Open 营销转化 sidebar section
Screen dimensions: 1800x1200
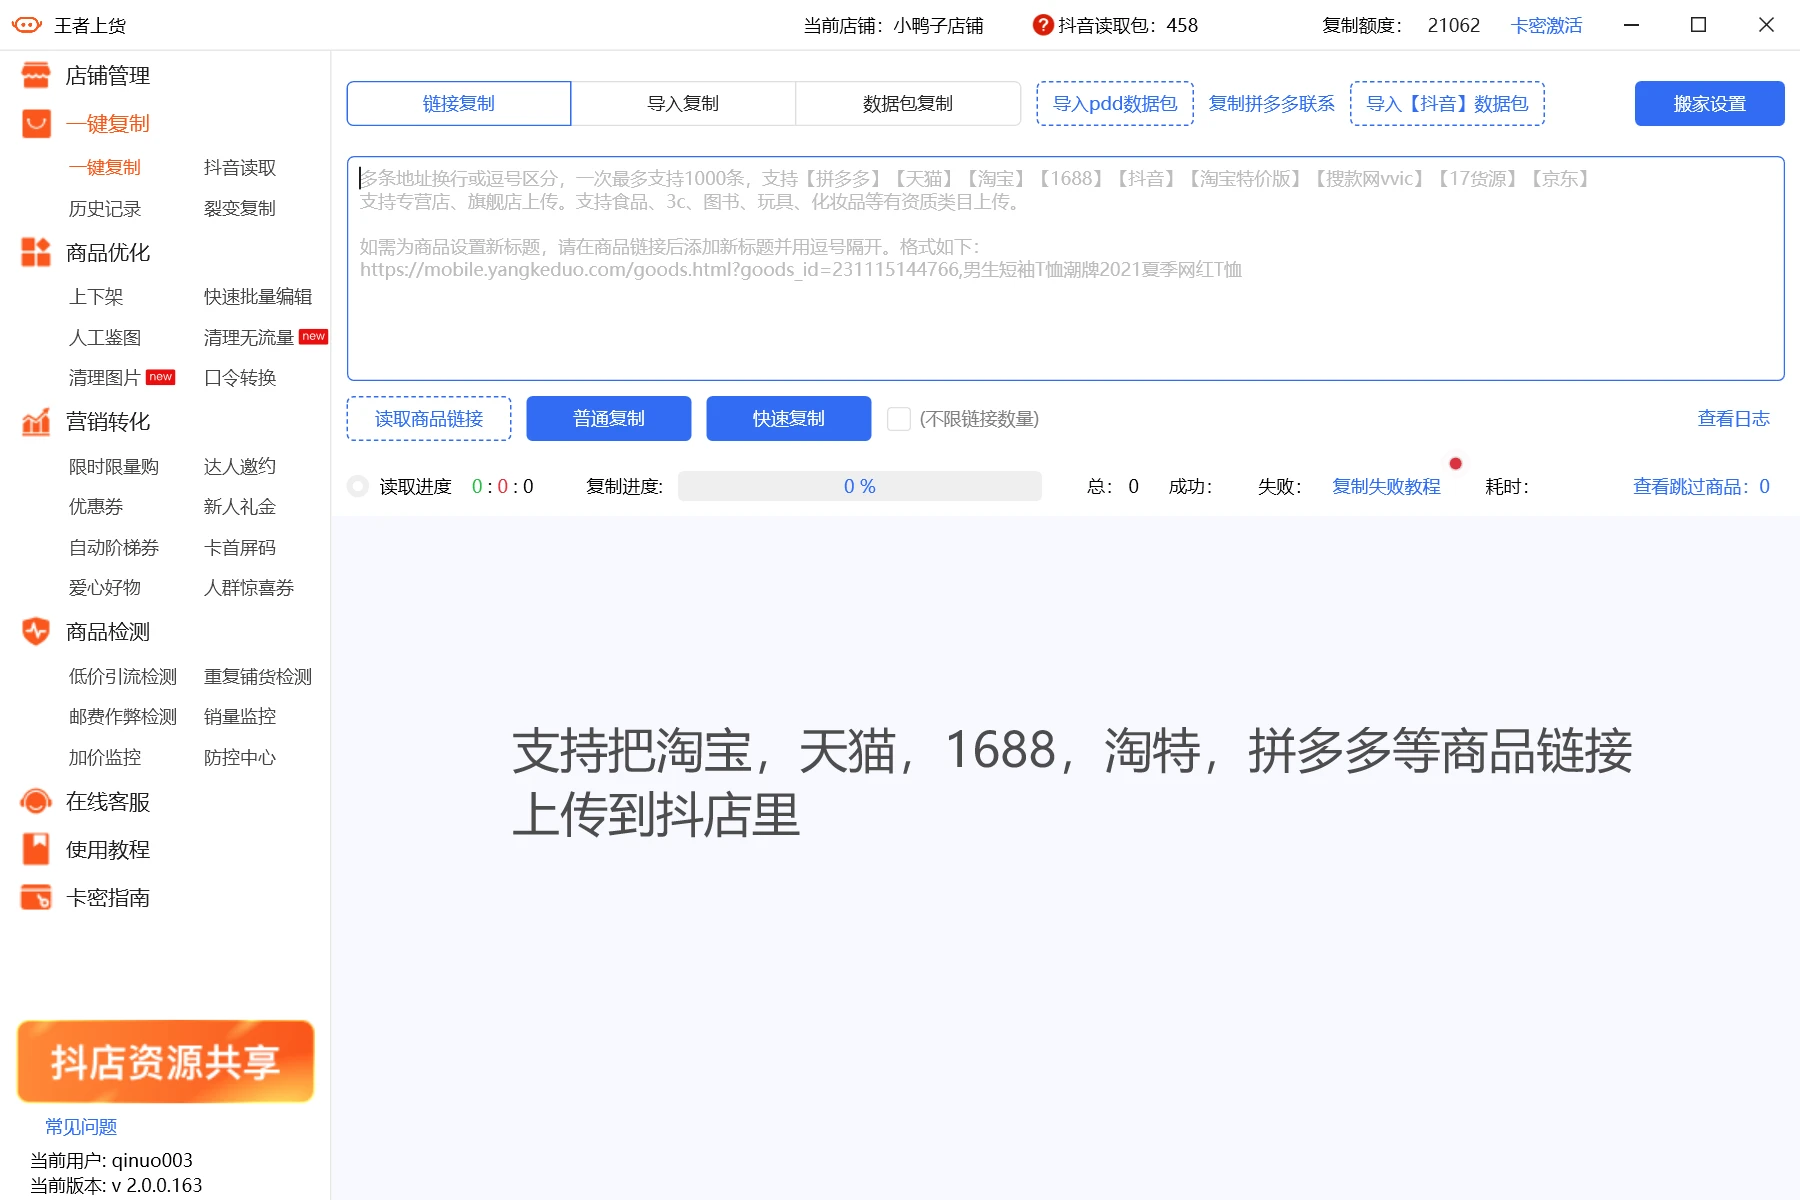point(108,422)
